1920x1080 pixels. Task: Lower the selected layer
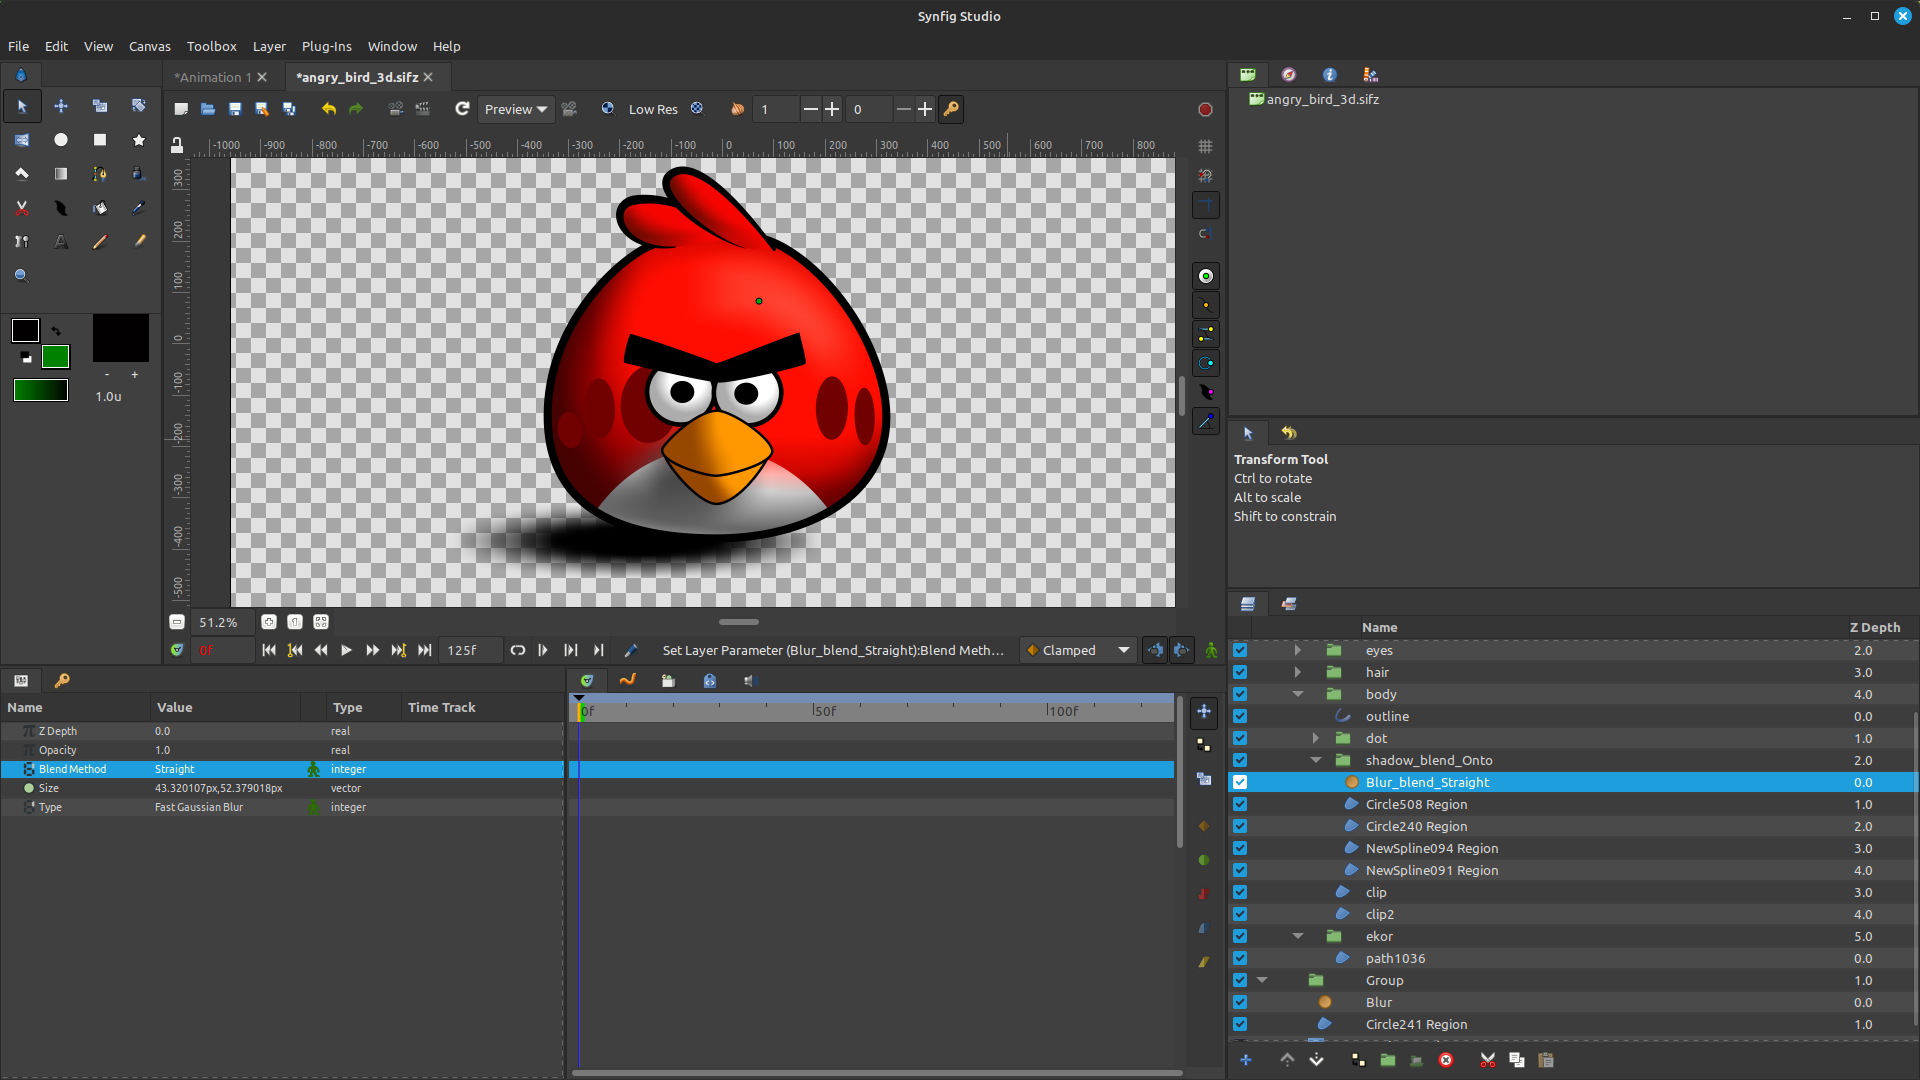tap(1316, 1060)
